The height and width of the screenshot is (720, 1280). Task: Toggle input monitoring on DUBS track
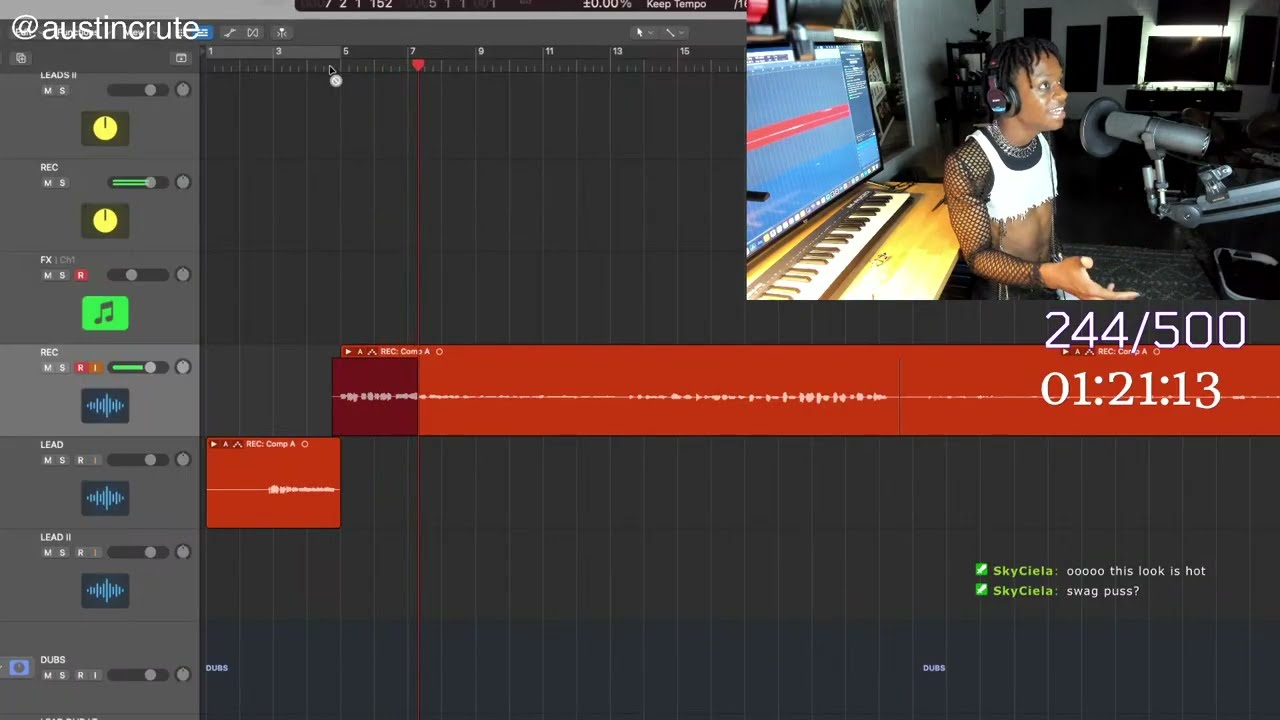95,676
